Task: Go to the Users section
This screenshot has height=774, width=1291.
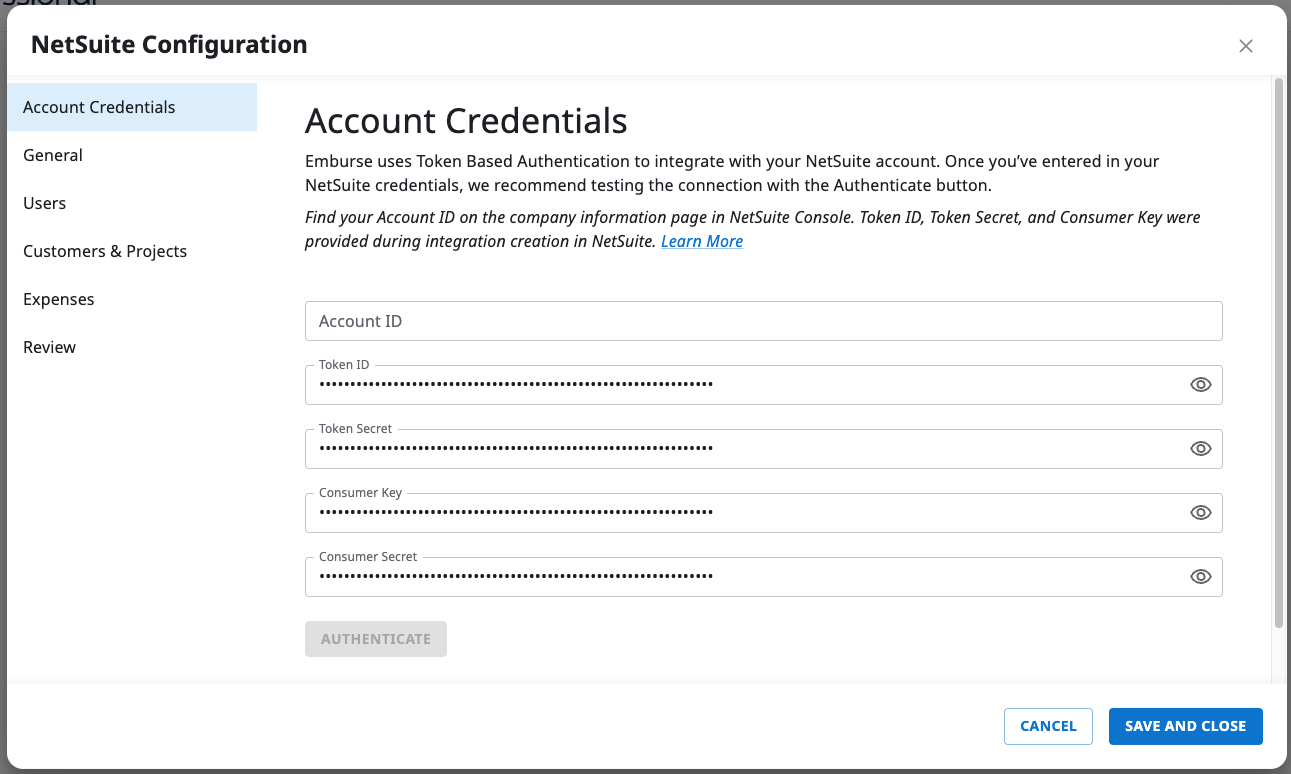Action: [x=132, y=203]
